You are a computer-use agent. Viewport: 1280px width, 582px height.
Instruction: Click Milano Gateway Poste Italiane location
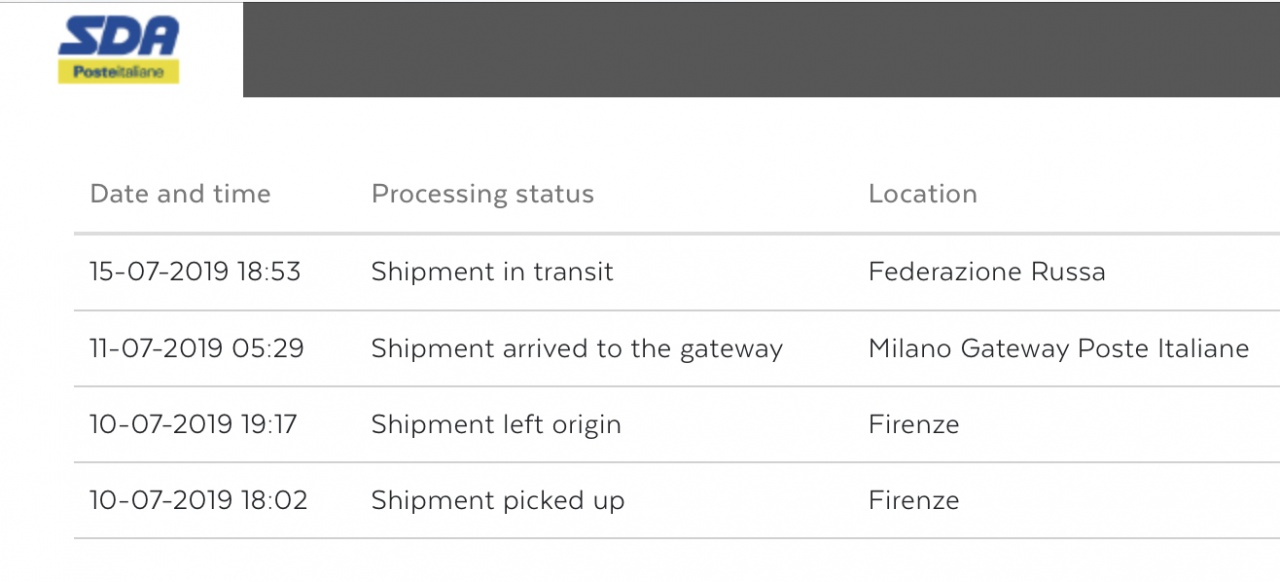click(x=1058, y=349)
